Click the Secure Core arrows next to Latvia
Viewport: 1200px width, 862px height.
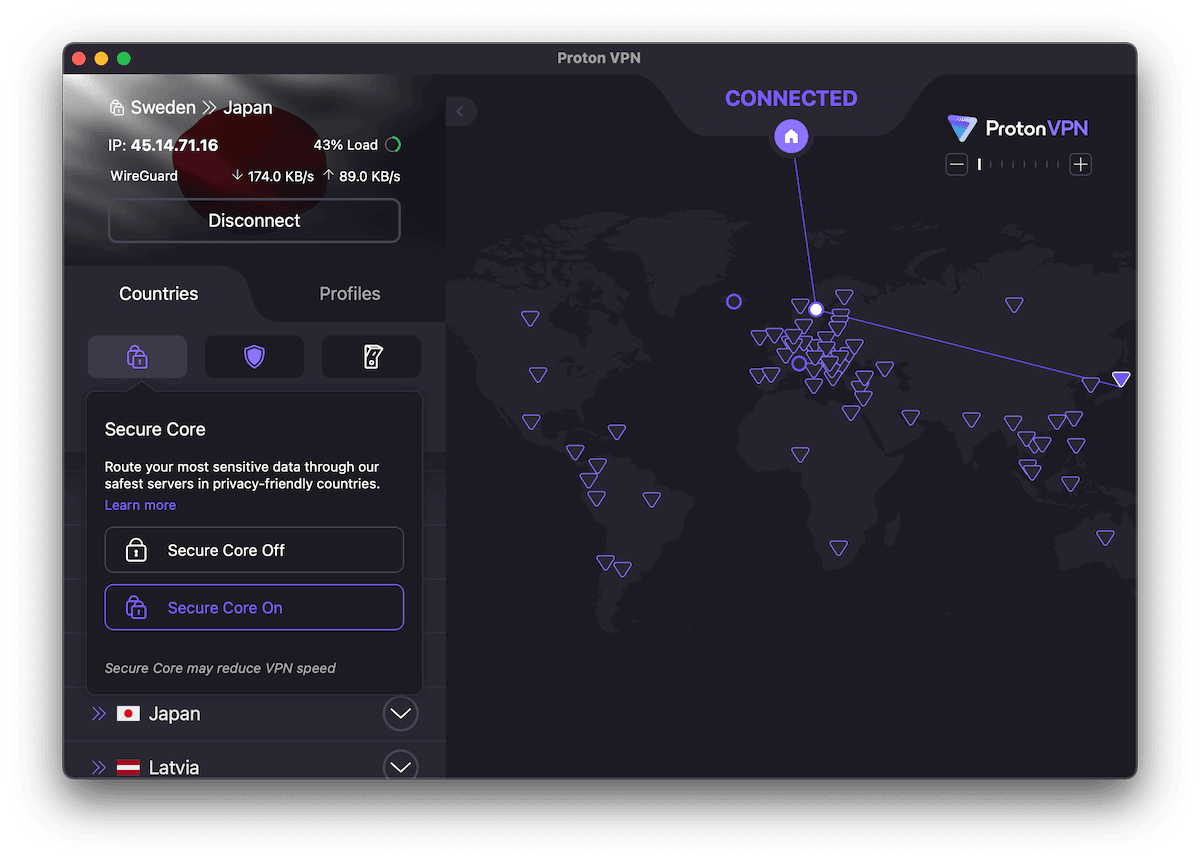pos(98,768)
